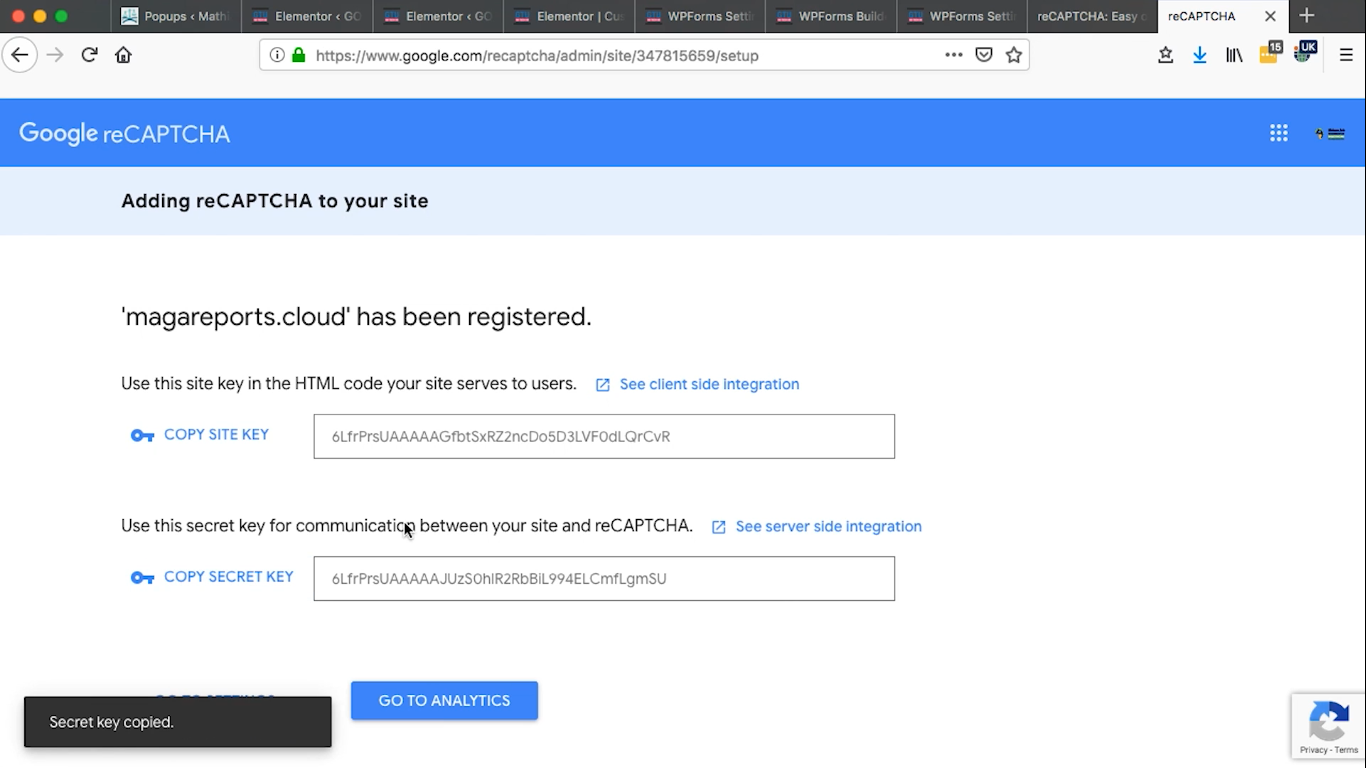
Task: Switch to the Elementor | Cu tab
Action: click(568, 16)
